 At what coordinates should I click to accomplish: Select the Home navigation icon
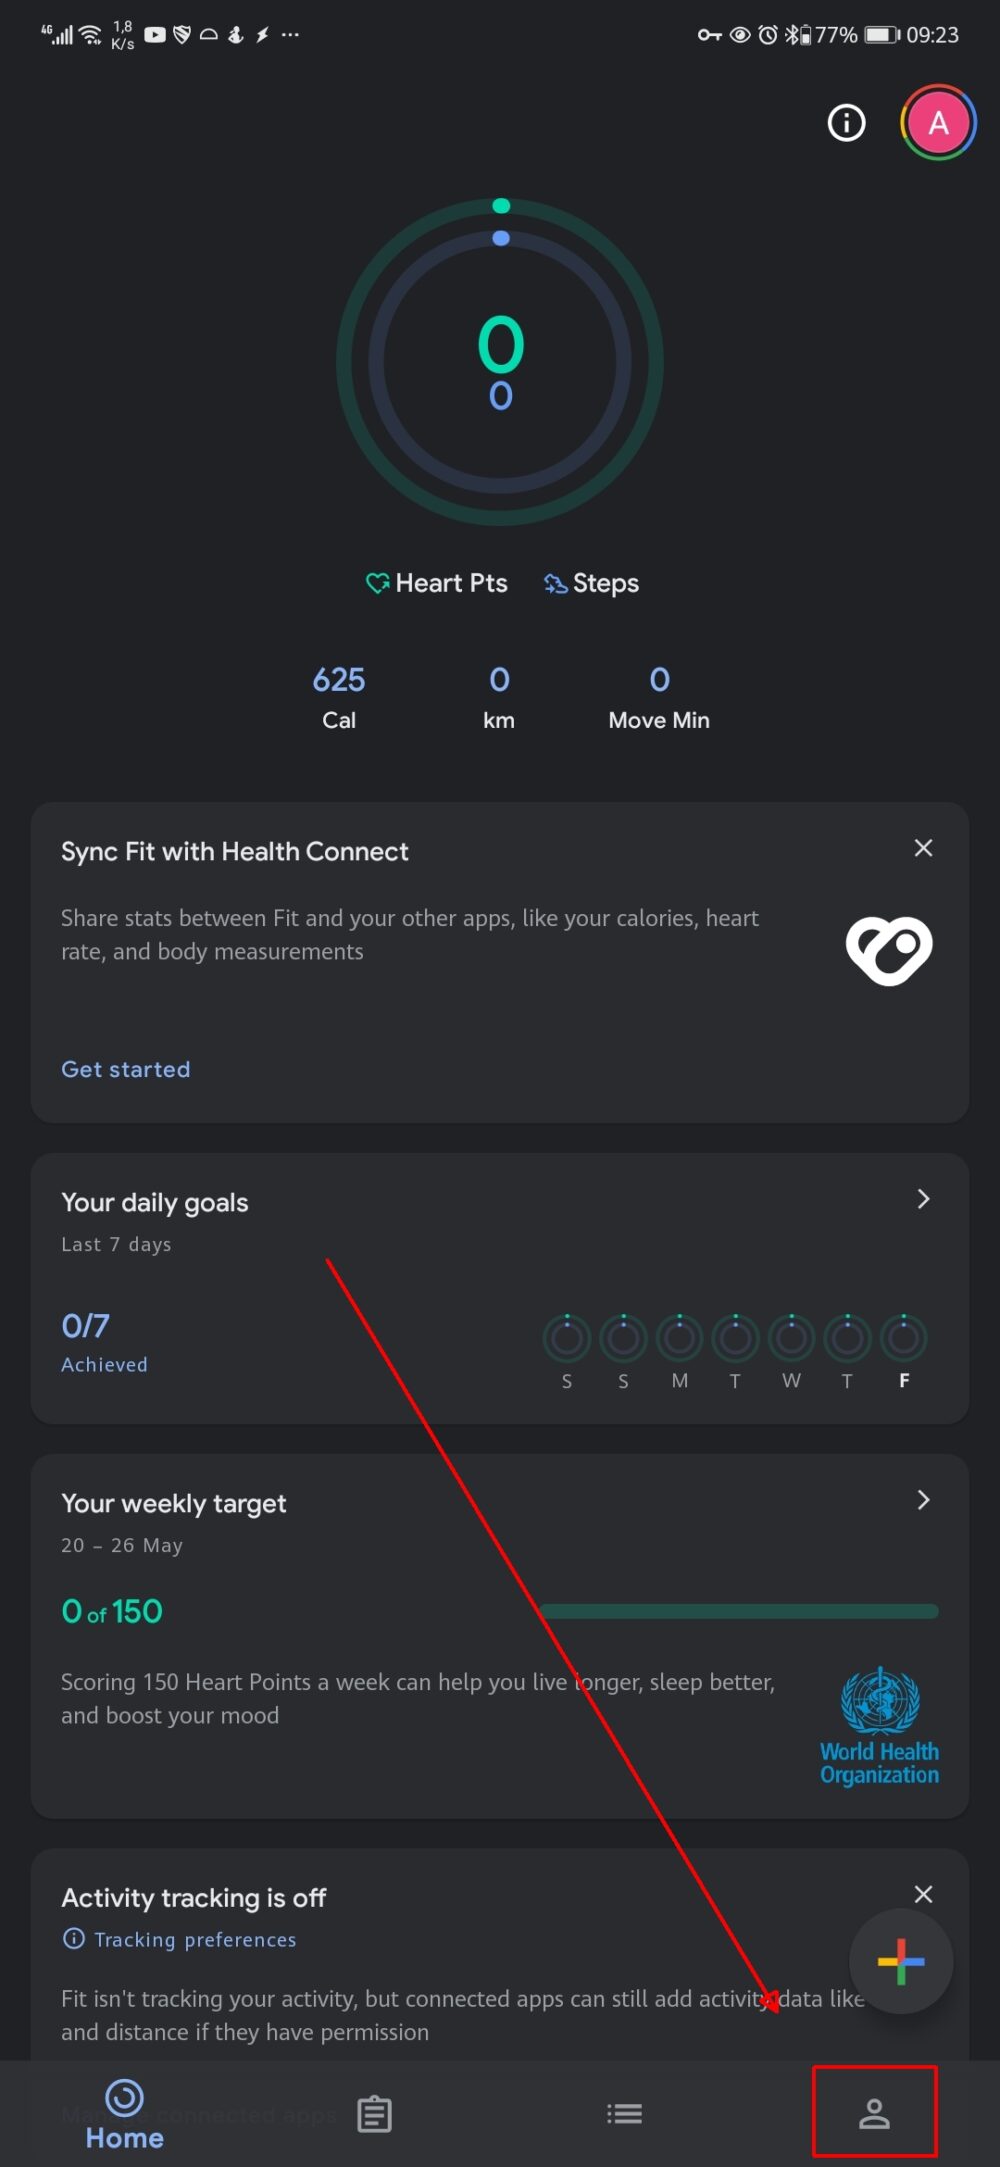coord(123,2100)
